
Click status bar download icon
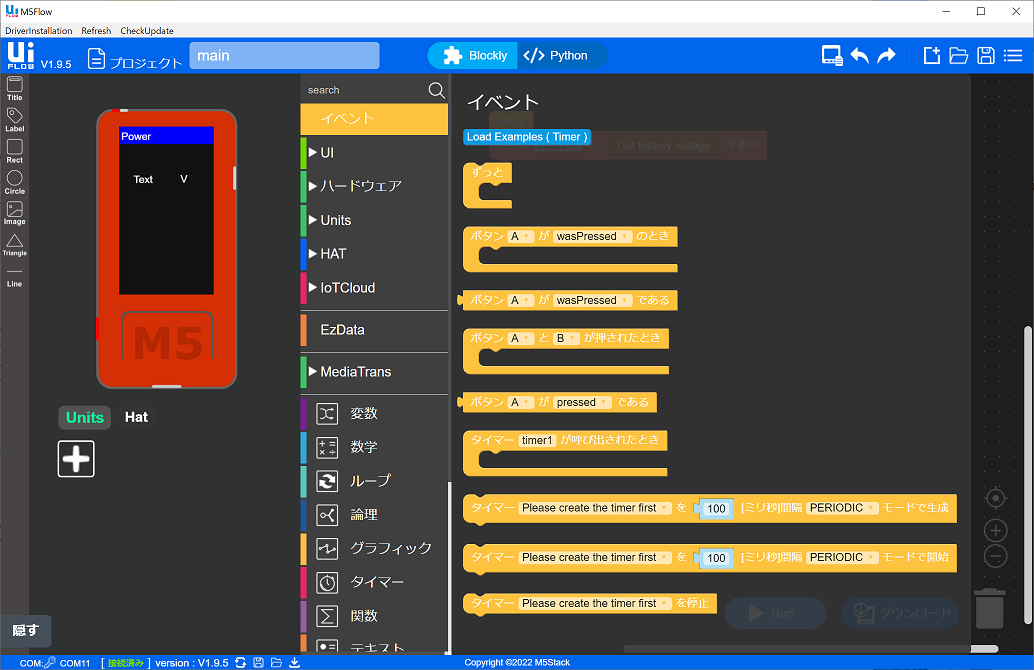(295, 663)
